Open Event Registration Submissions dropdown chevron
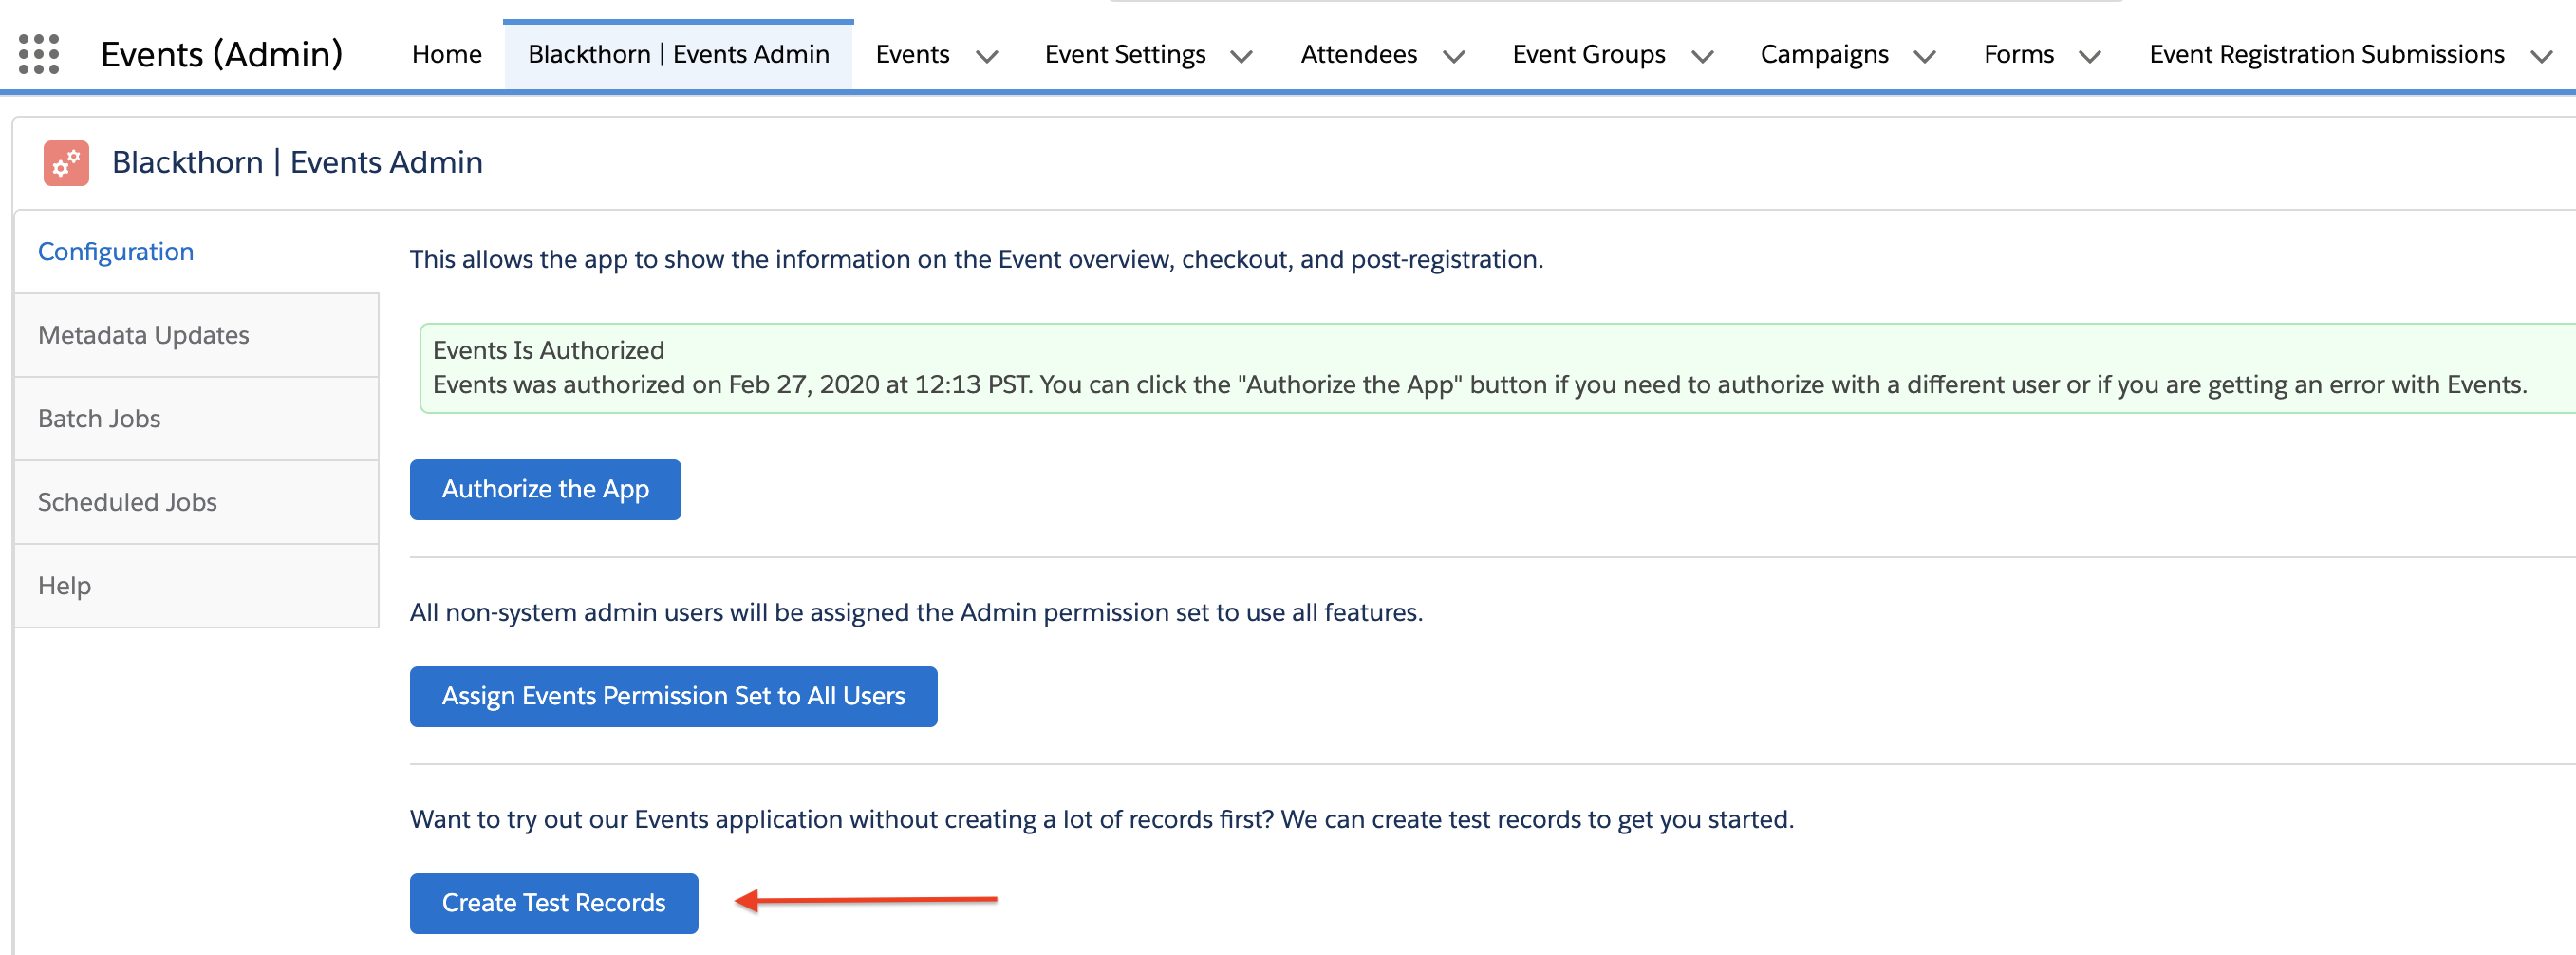 2541,57
